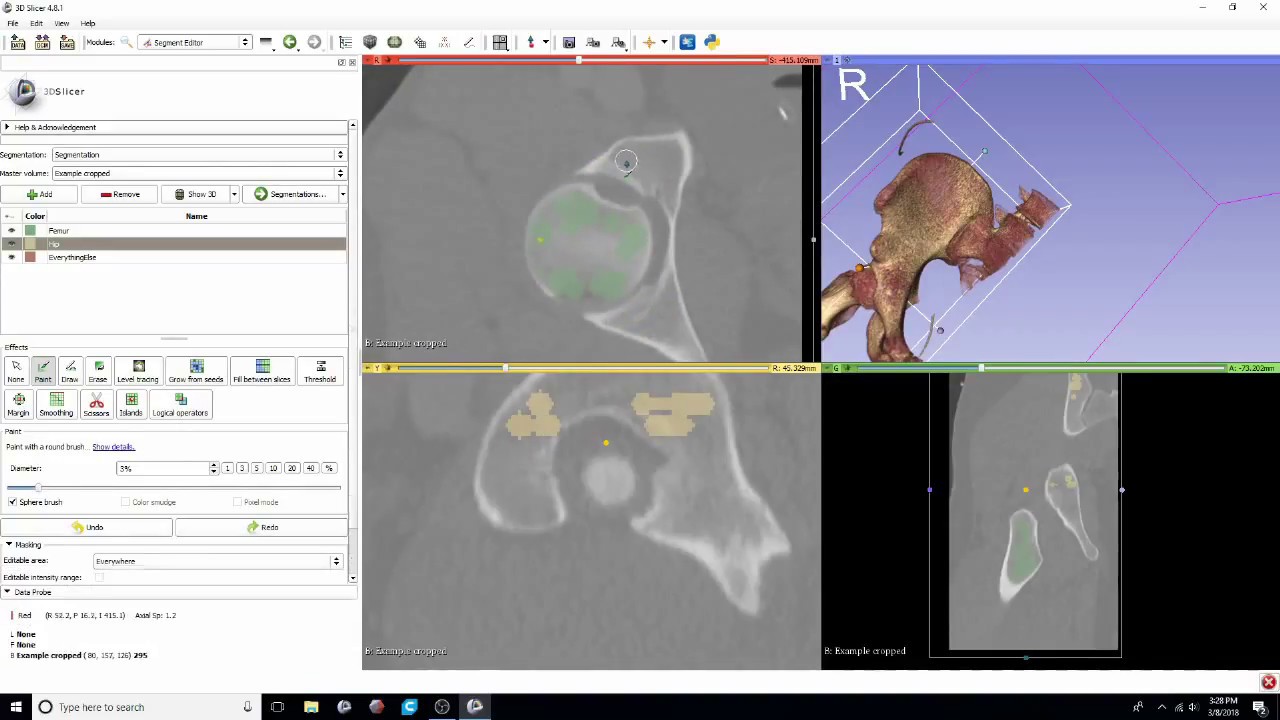
Task: Open Show 3D options arrow
Action: tap(234, 194)
